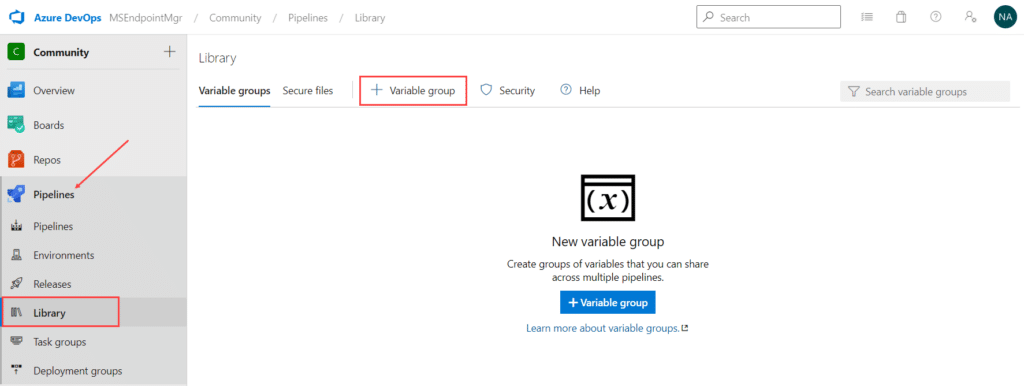The image size is (1024, 386).
Task: Click the Repos icon in sidebar
Action: click(x=16, y=159)
